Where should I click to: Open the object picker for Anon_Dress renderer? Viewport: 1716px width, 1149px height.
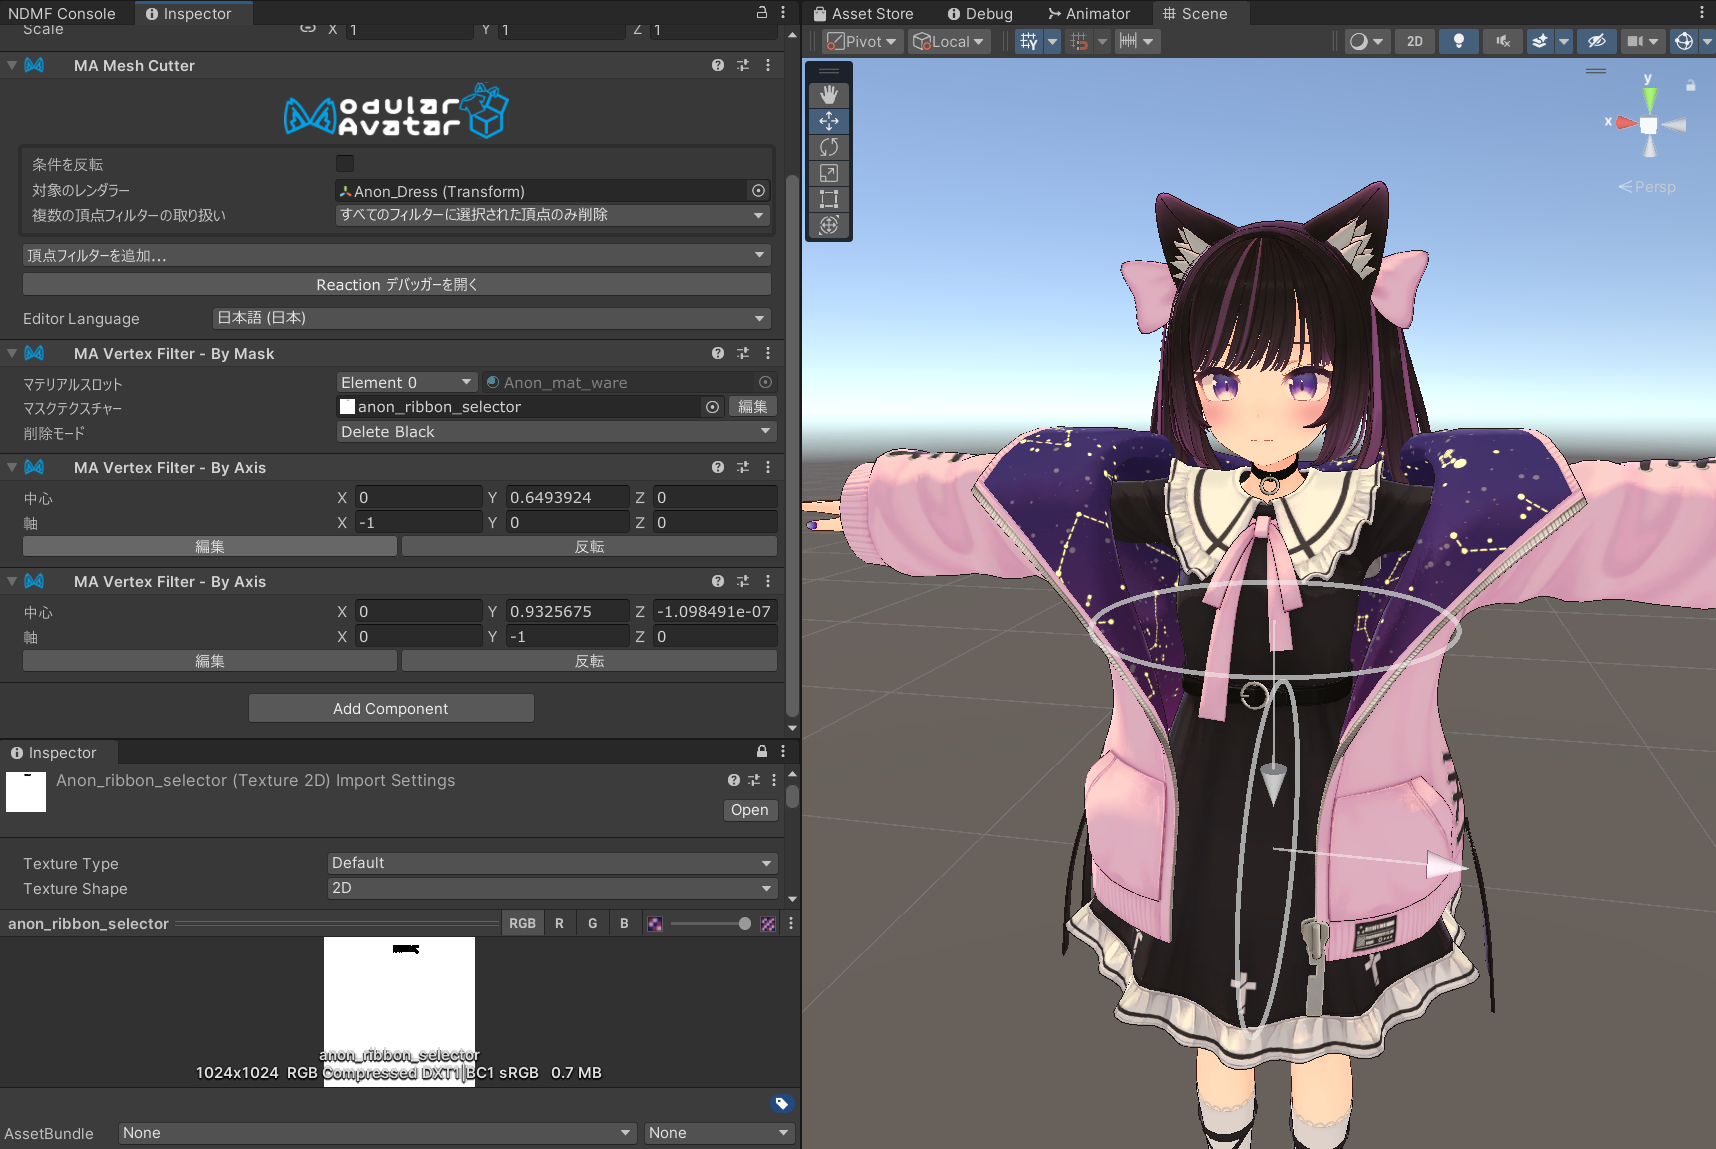(x=758, y=190)
